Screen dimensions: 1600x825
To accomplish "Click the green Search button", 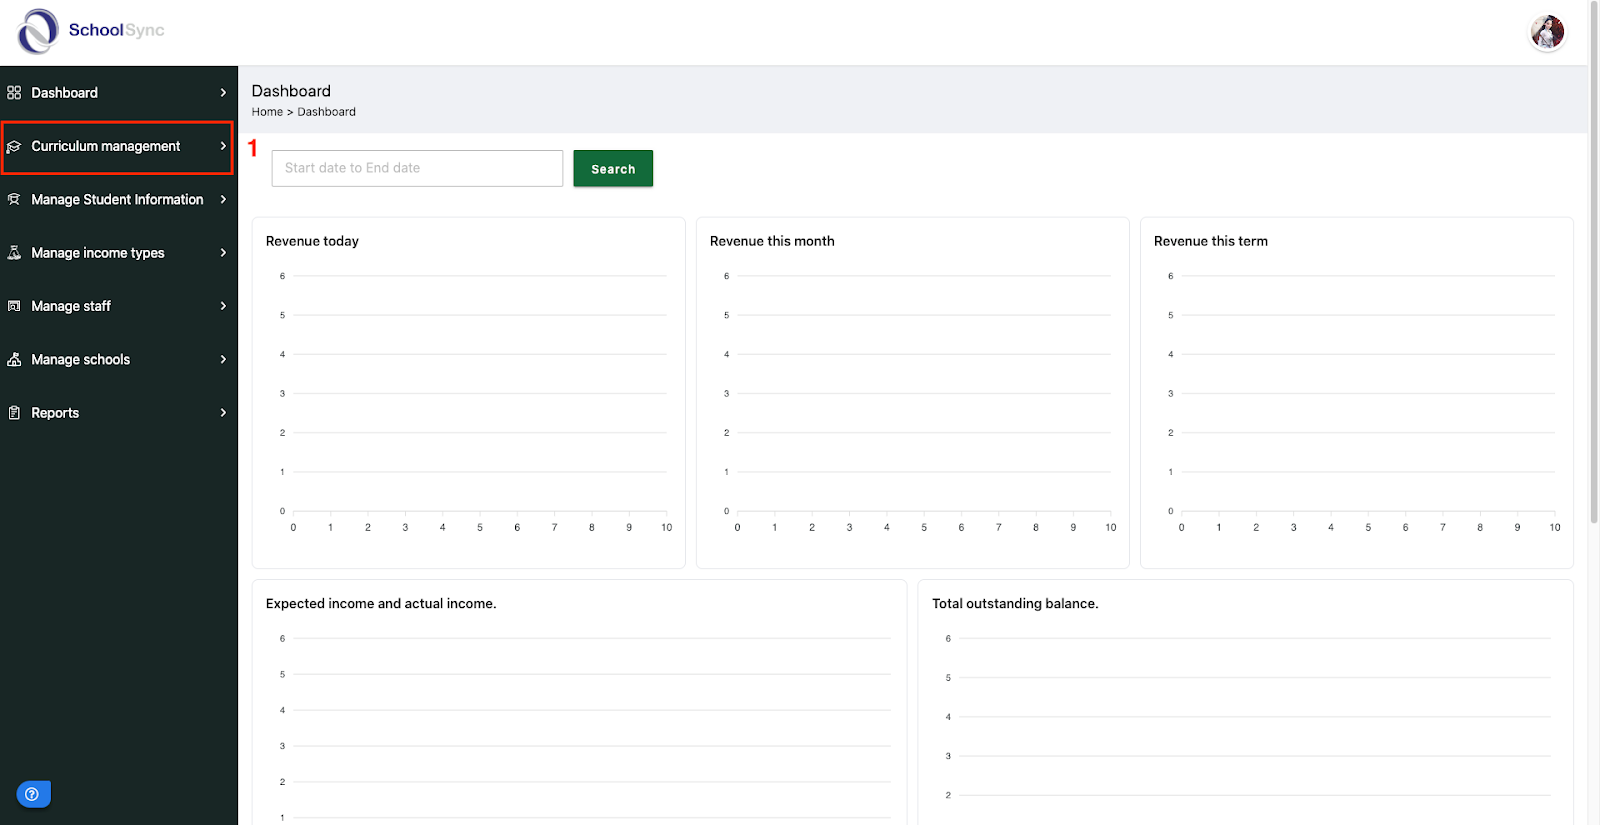I will coord(613,169).
